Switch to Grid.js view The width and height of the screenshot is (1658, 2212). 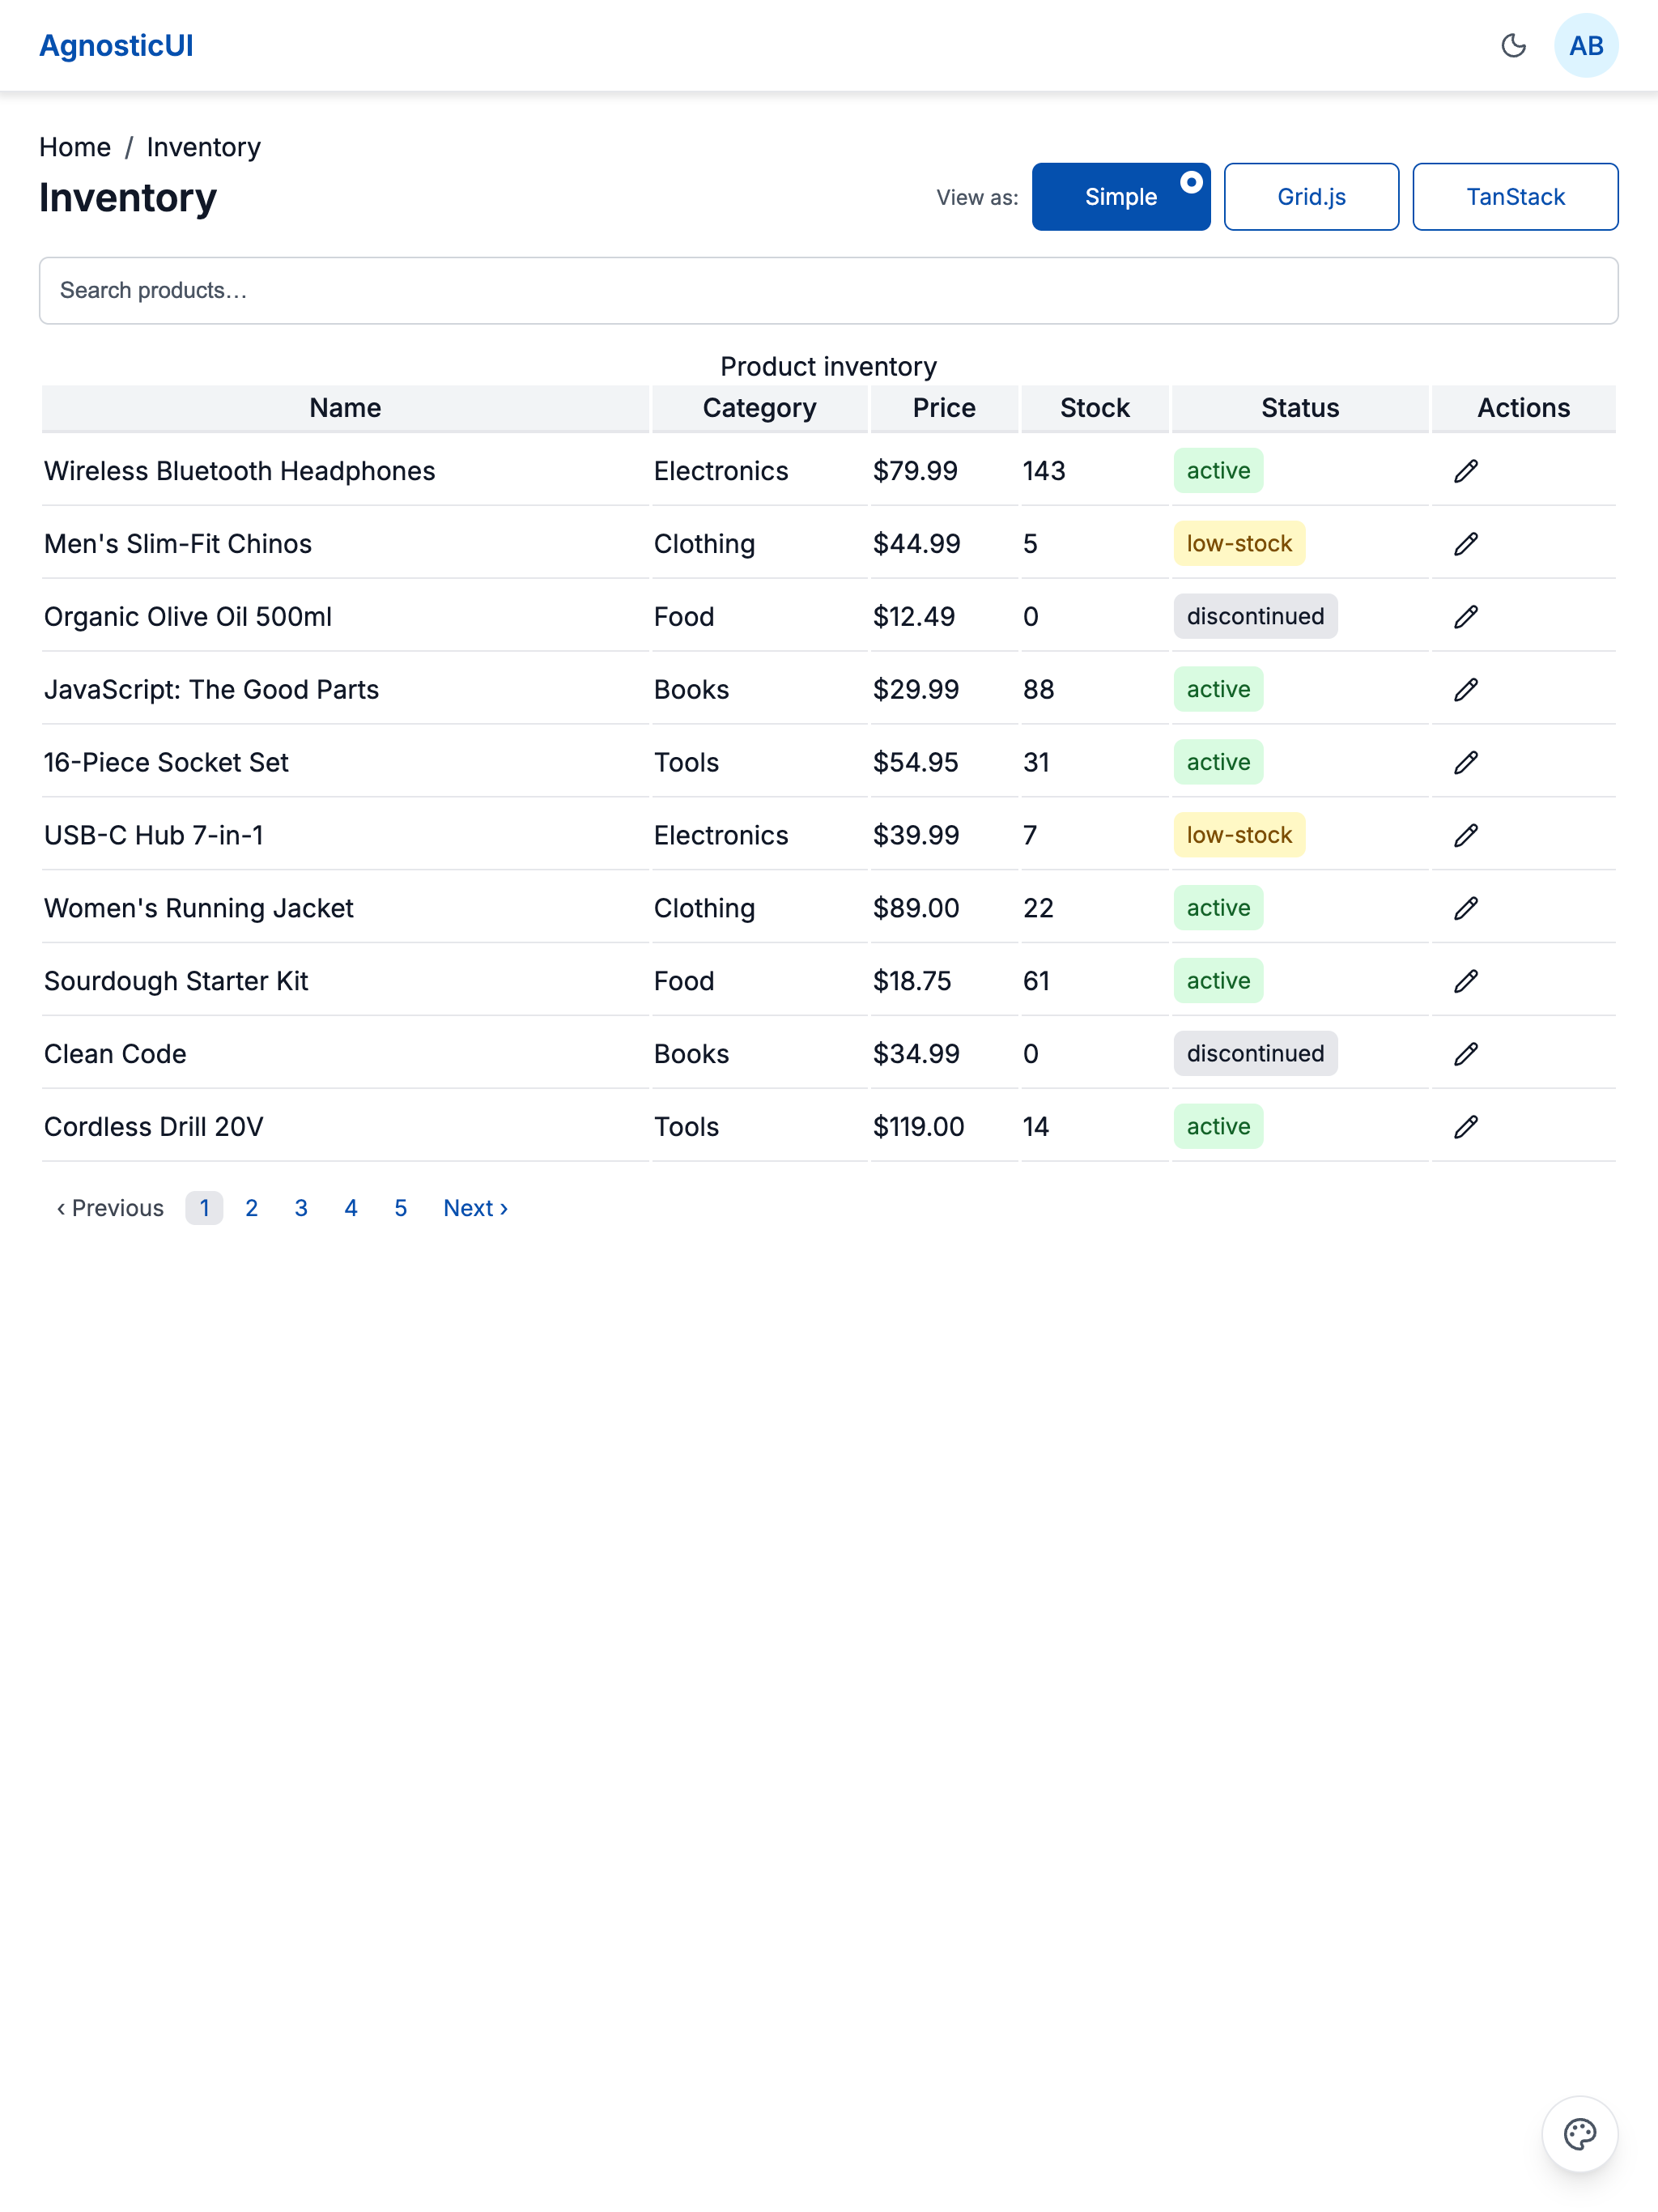(x=1310, y=197)
